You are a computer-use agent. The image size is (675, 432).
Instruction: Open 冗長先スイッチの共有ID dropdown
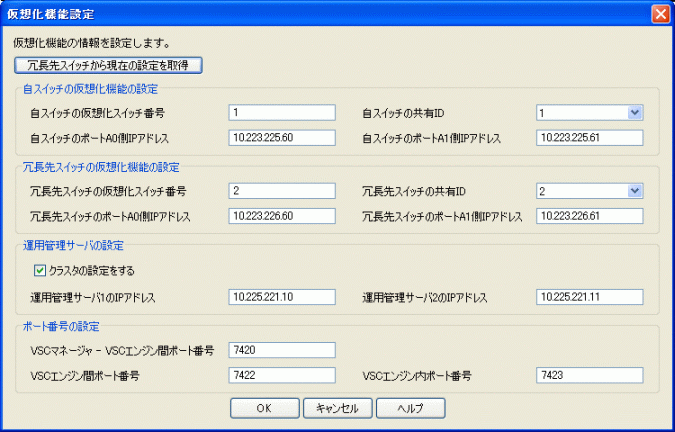pos(634,191)
